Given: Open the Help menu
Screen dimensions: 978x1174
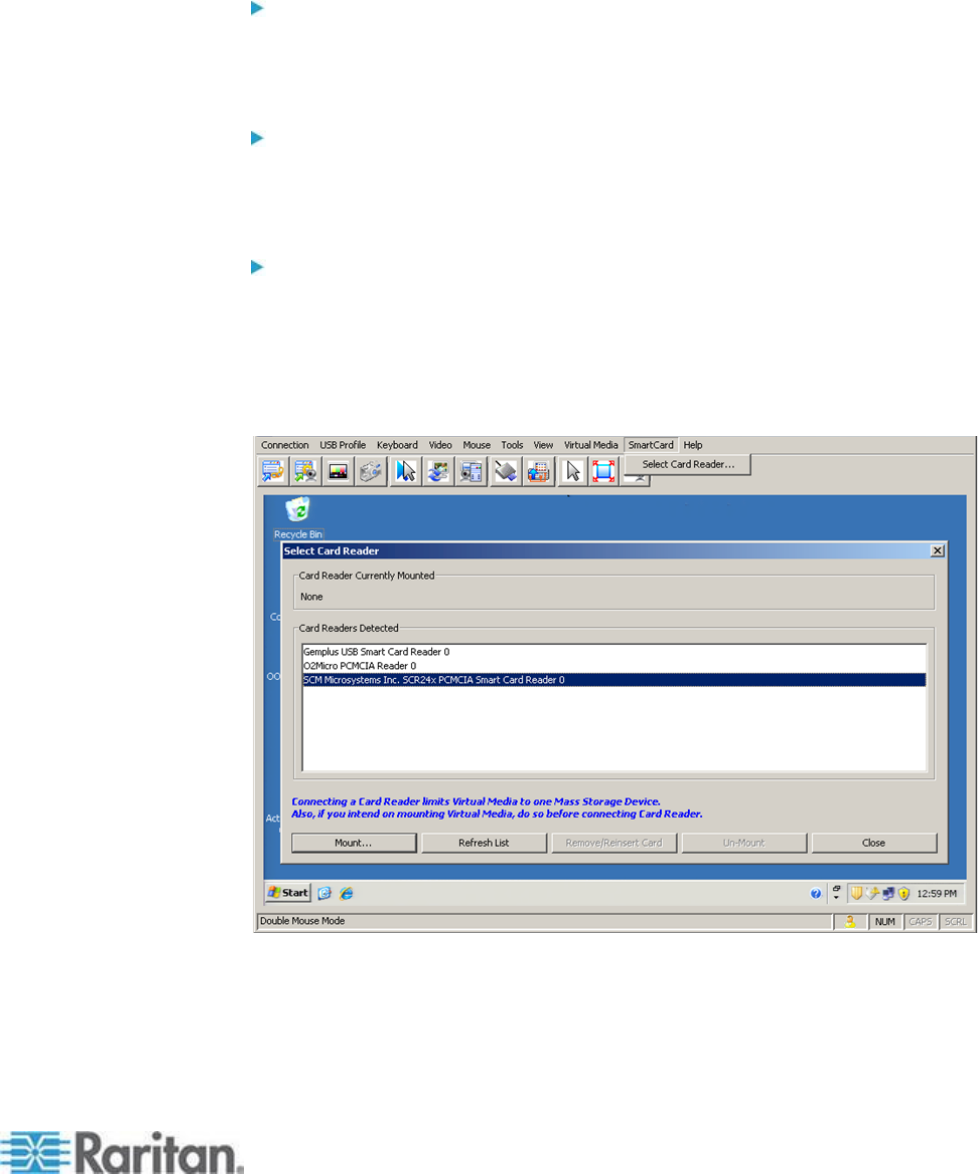Looking at the screenshot, I should 693,445.
